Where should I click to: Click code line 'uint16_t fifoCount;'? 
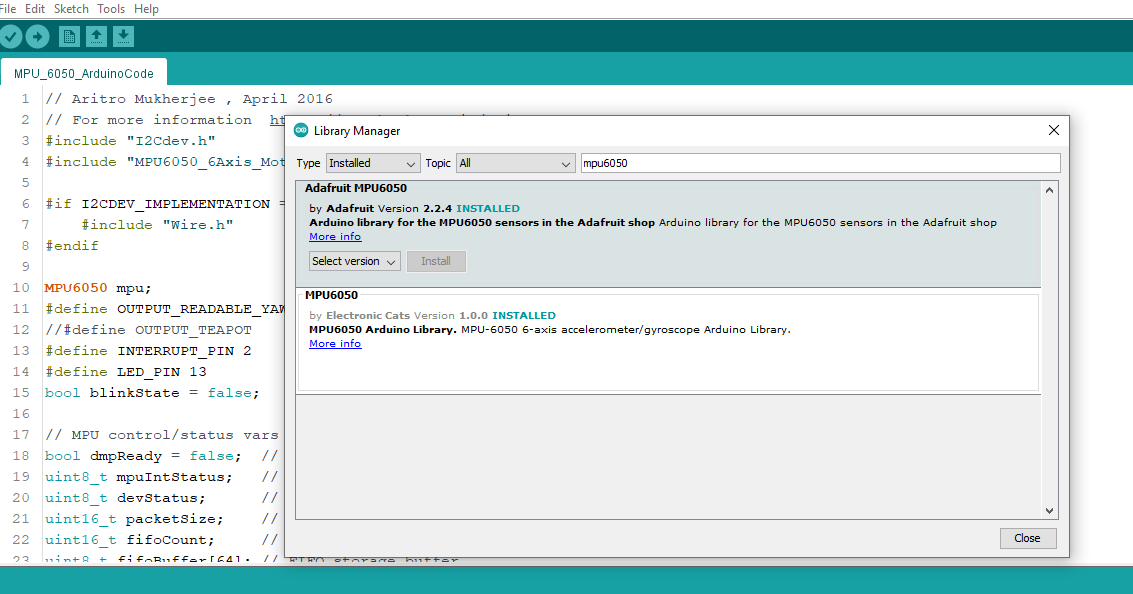[130, 540]
